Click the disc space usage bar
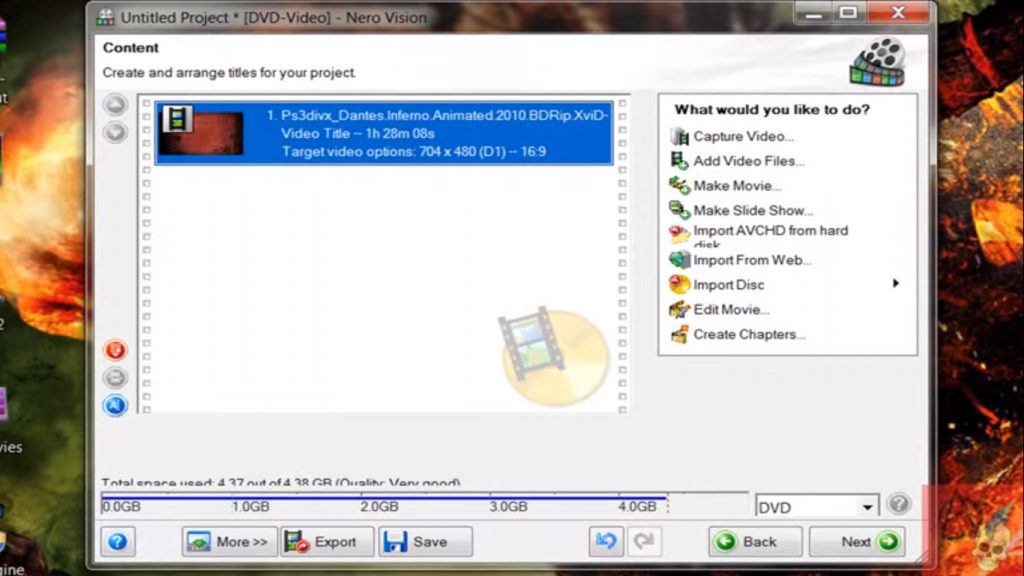The image size is (1024, 576). click(x=424, y=504)
